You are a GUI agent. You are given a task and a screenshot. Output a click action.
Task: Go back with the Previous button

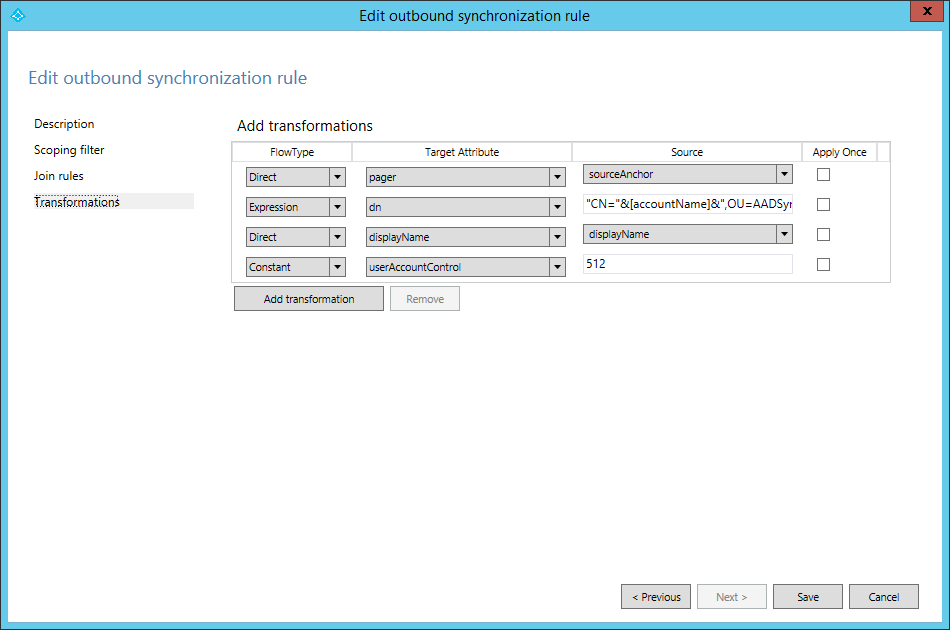coord(656,597)
